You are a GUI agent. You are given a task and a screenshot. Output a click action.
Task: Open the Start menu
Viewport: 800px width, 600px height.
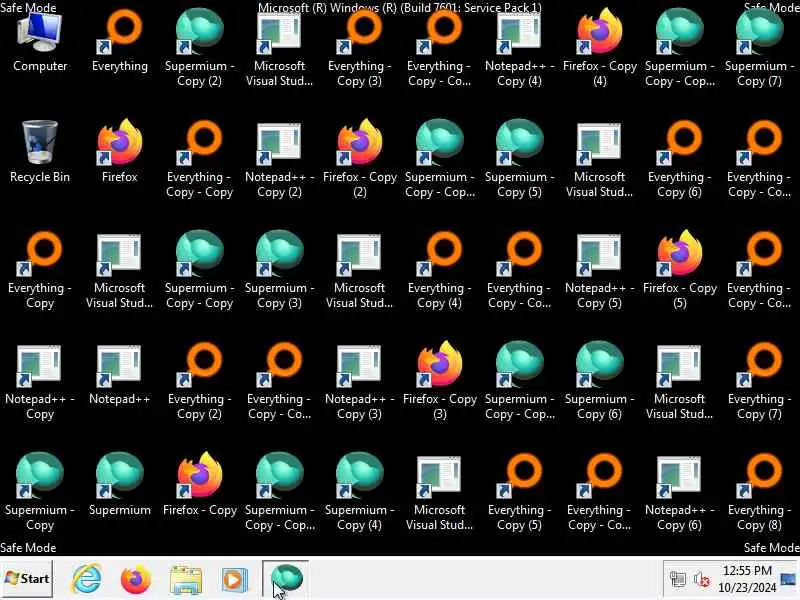tap(27, 579)
